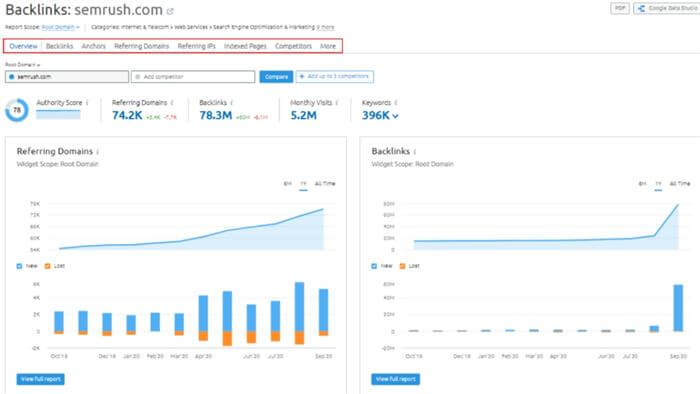Select the Referring Domains tab

(x=142, y=46)
